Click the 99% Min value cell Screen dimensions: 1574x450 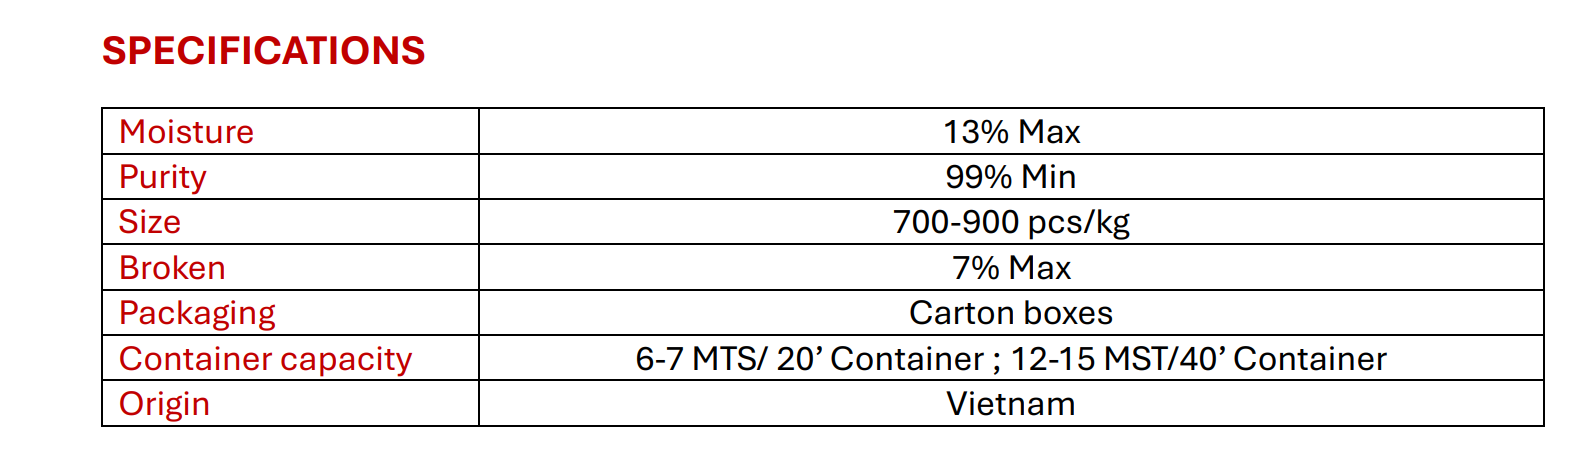(1011, 177)
